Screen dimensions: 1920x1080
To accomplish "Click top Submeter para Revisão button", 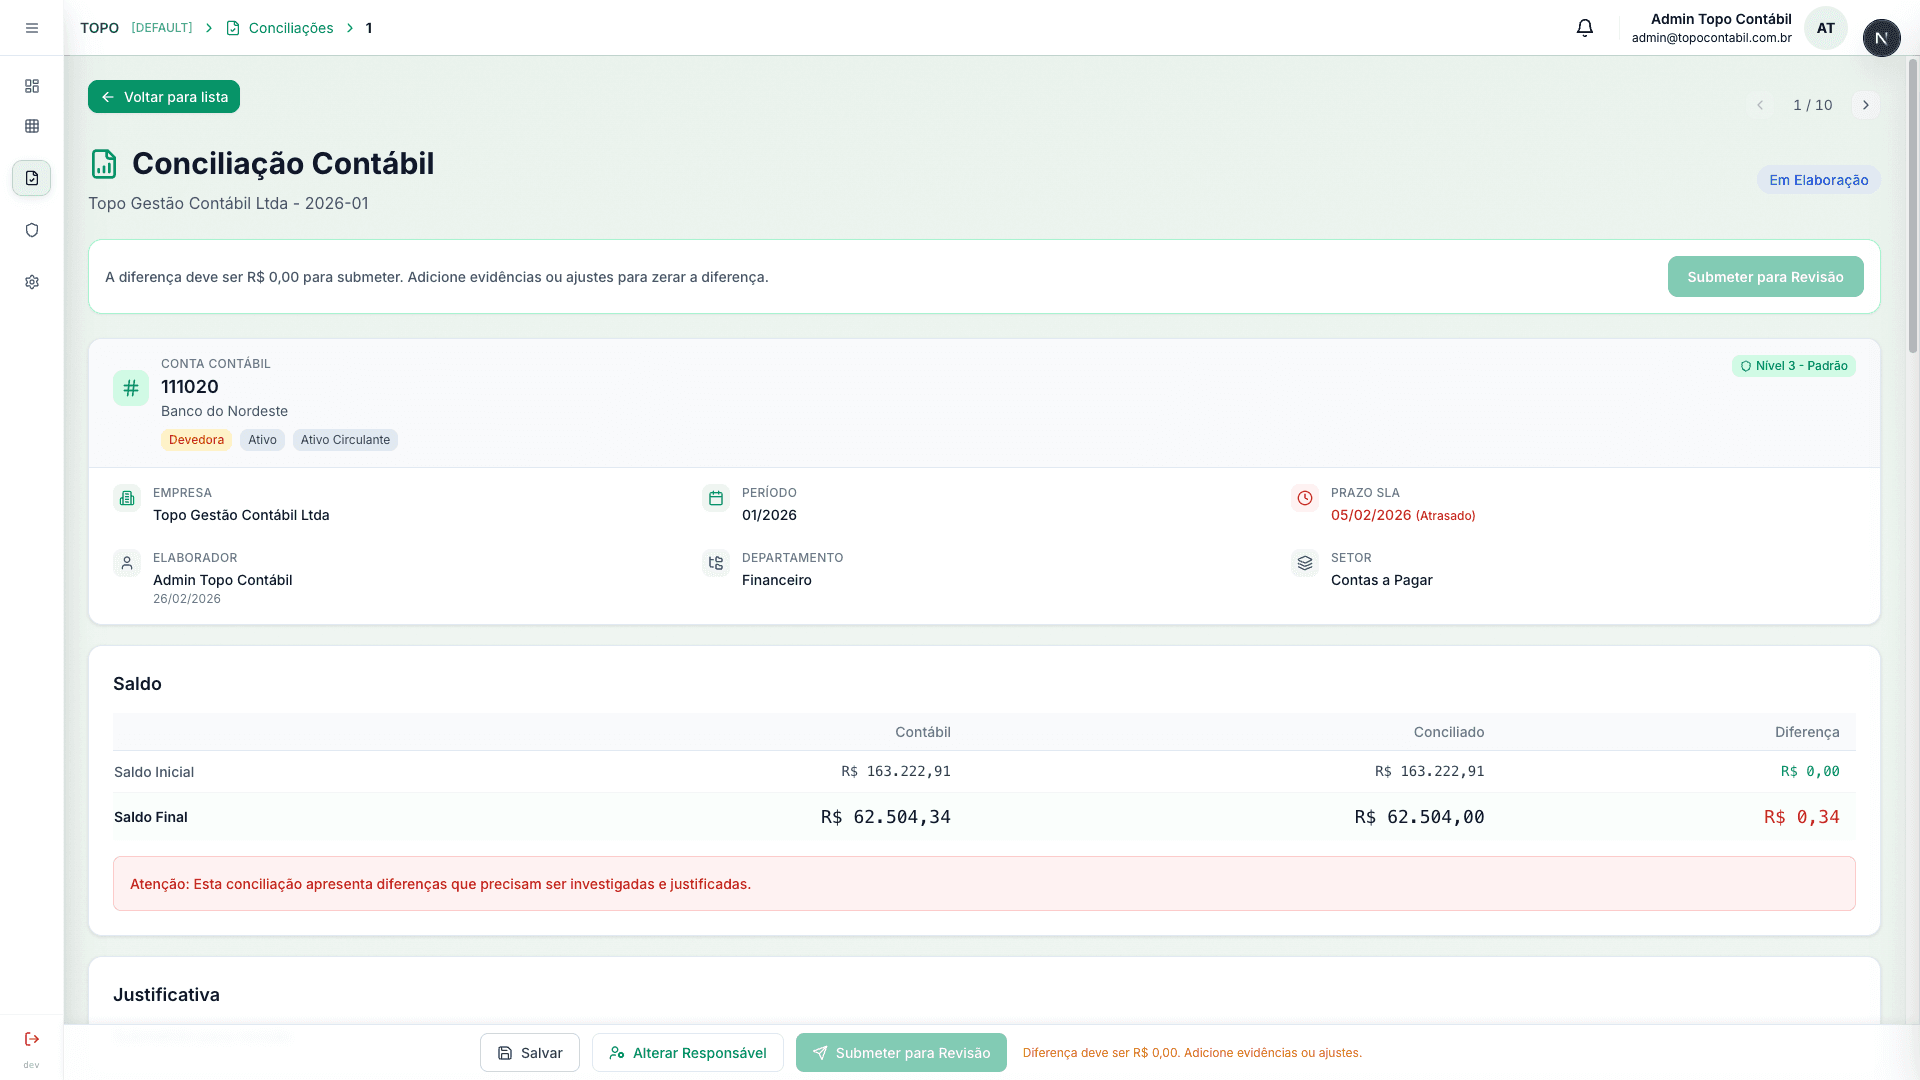I will point(1765,277).
